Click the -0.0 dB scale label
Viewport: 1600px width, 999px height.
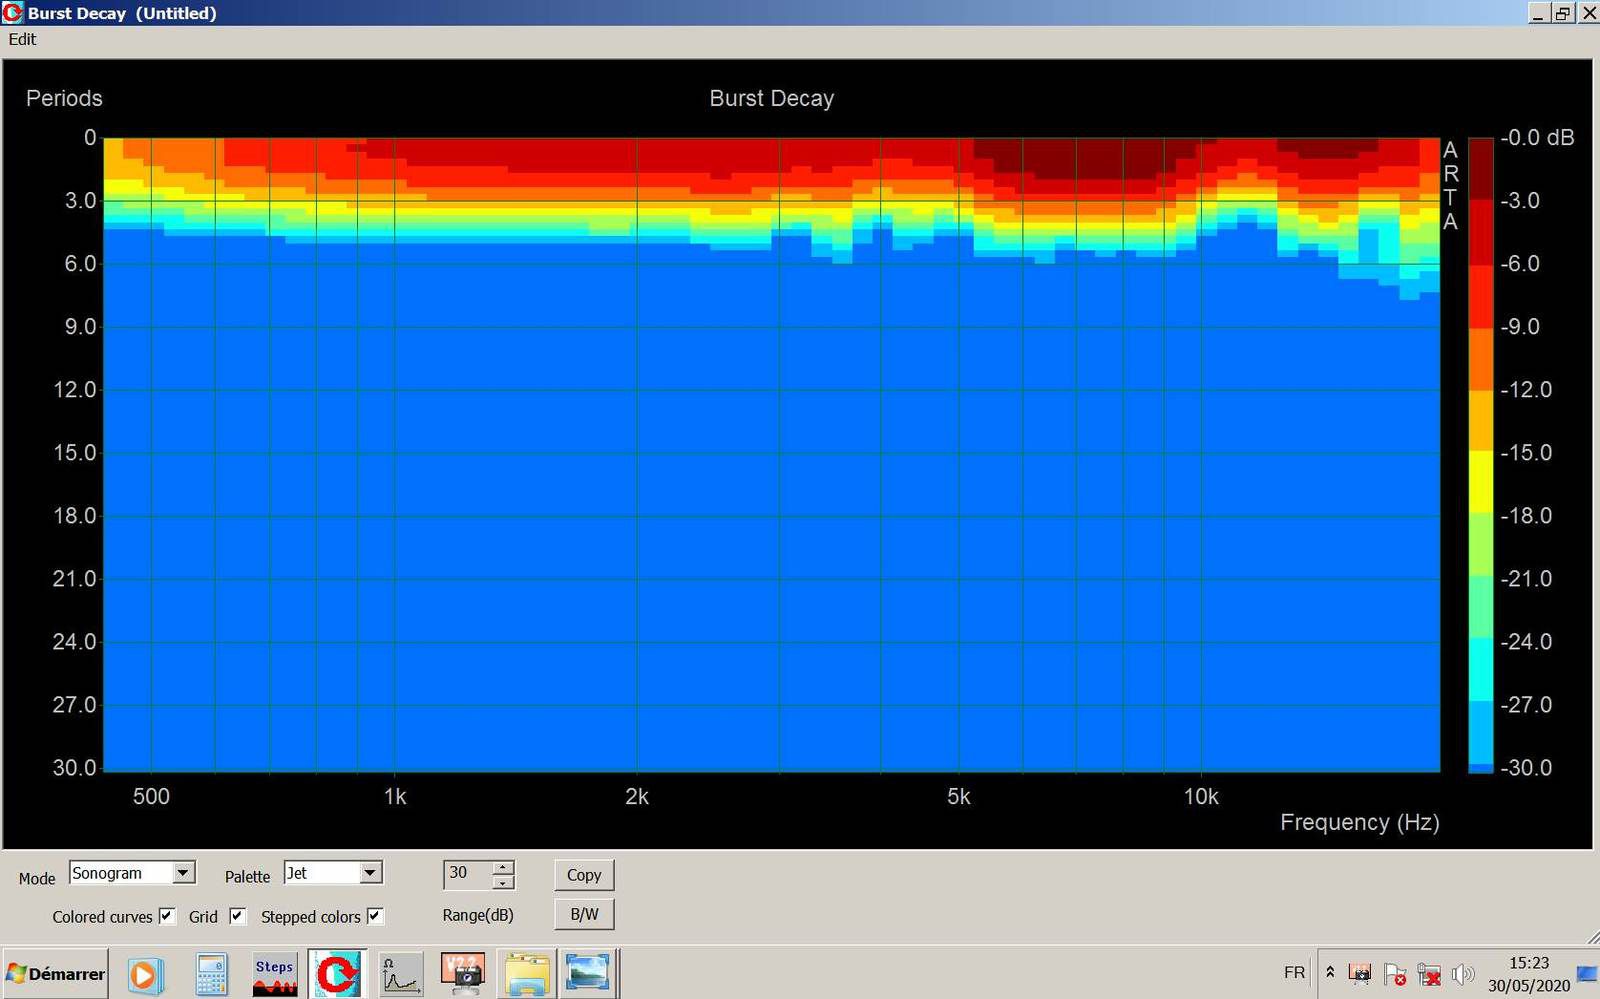[1537, 138]
